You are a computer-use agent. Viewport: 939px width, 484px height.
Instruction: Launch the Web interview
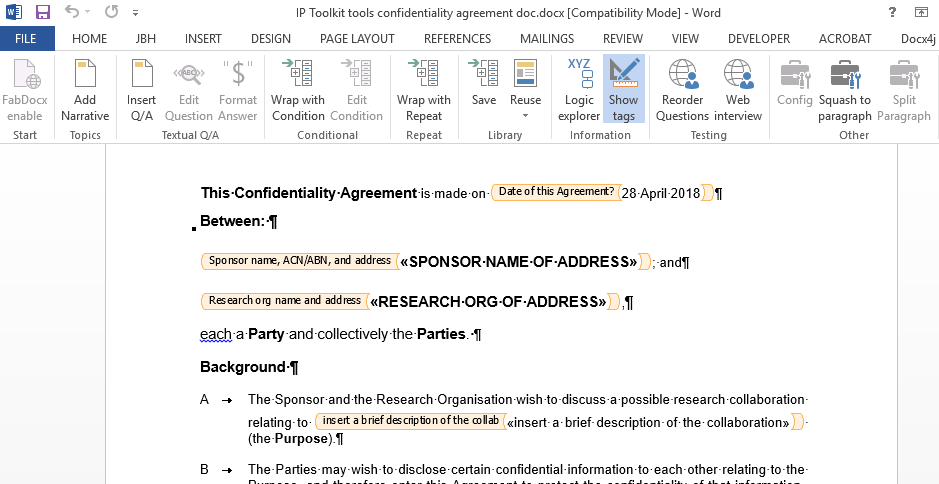(x=738, y=90)
